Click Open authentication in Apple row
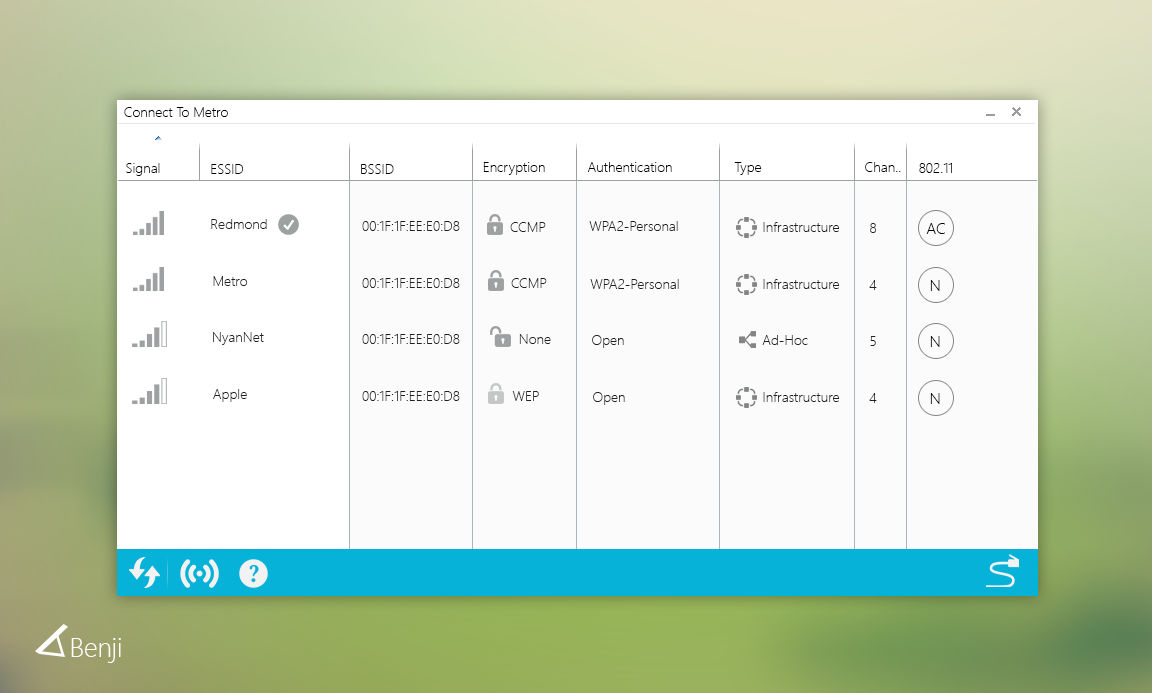 tap(609, 398)
